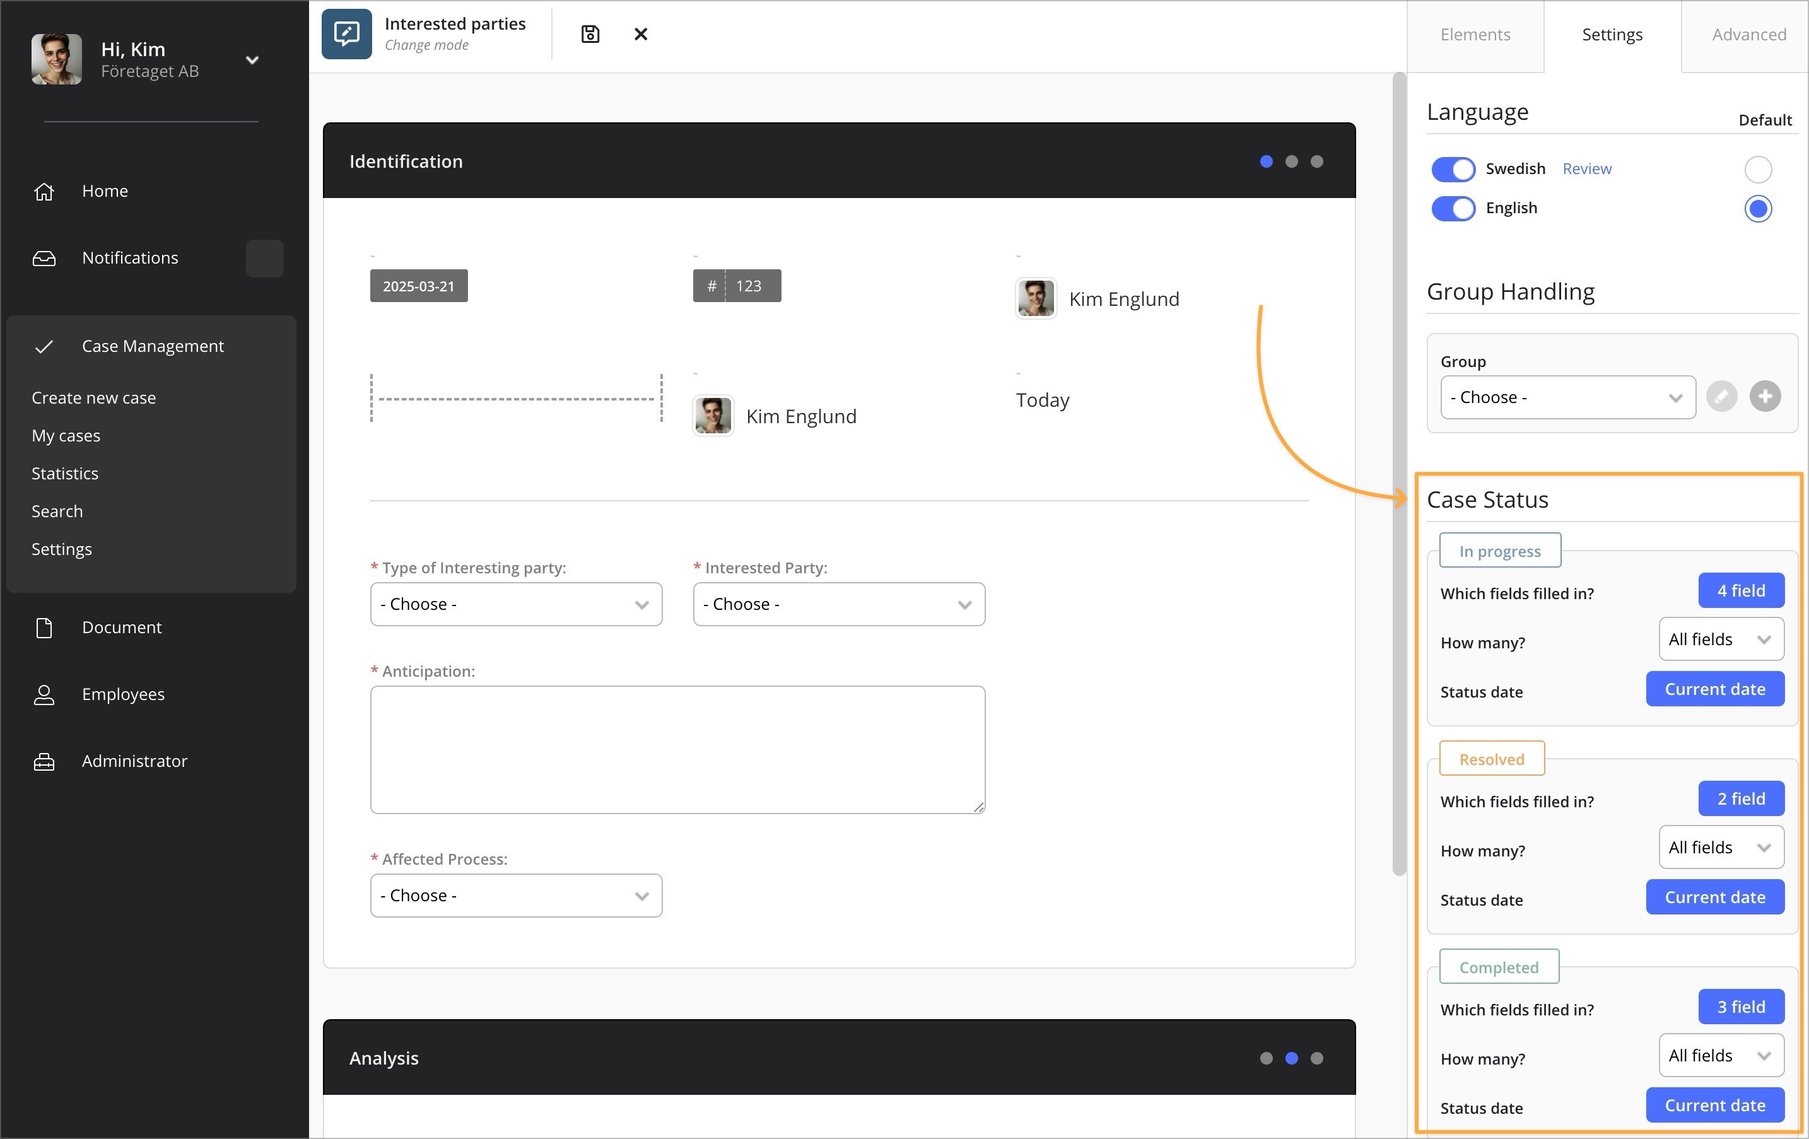
Task: Click the Review link next to Swedish
Action: pos(1587,169)
